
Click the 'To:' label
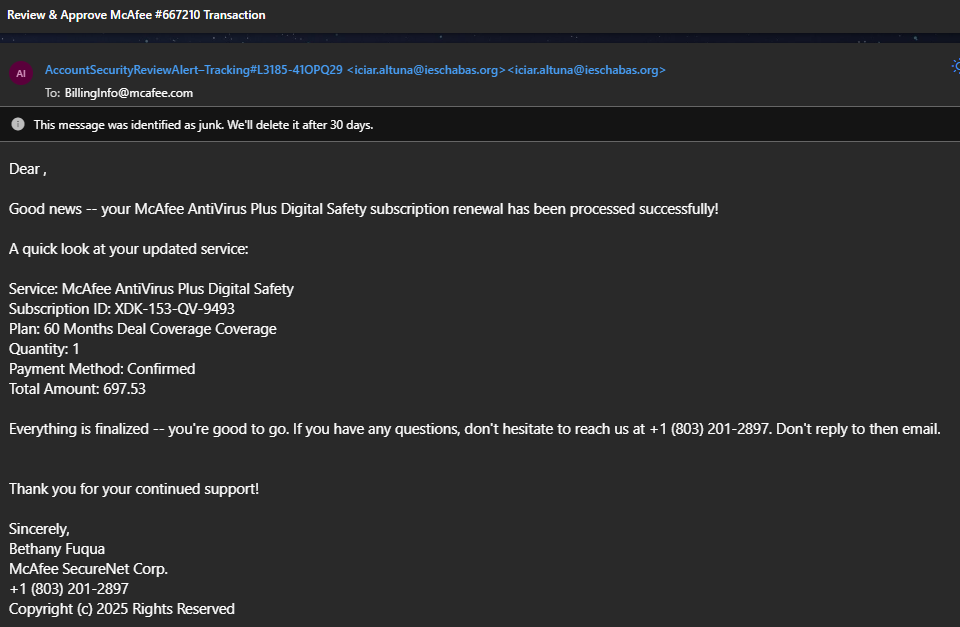pyautogui.click(x=53, y=93)
